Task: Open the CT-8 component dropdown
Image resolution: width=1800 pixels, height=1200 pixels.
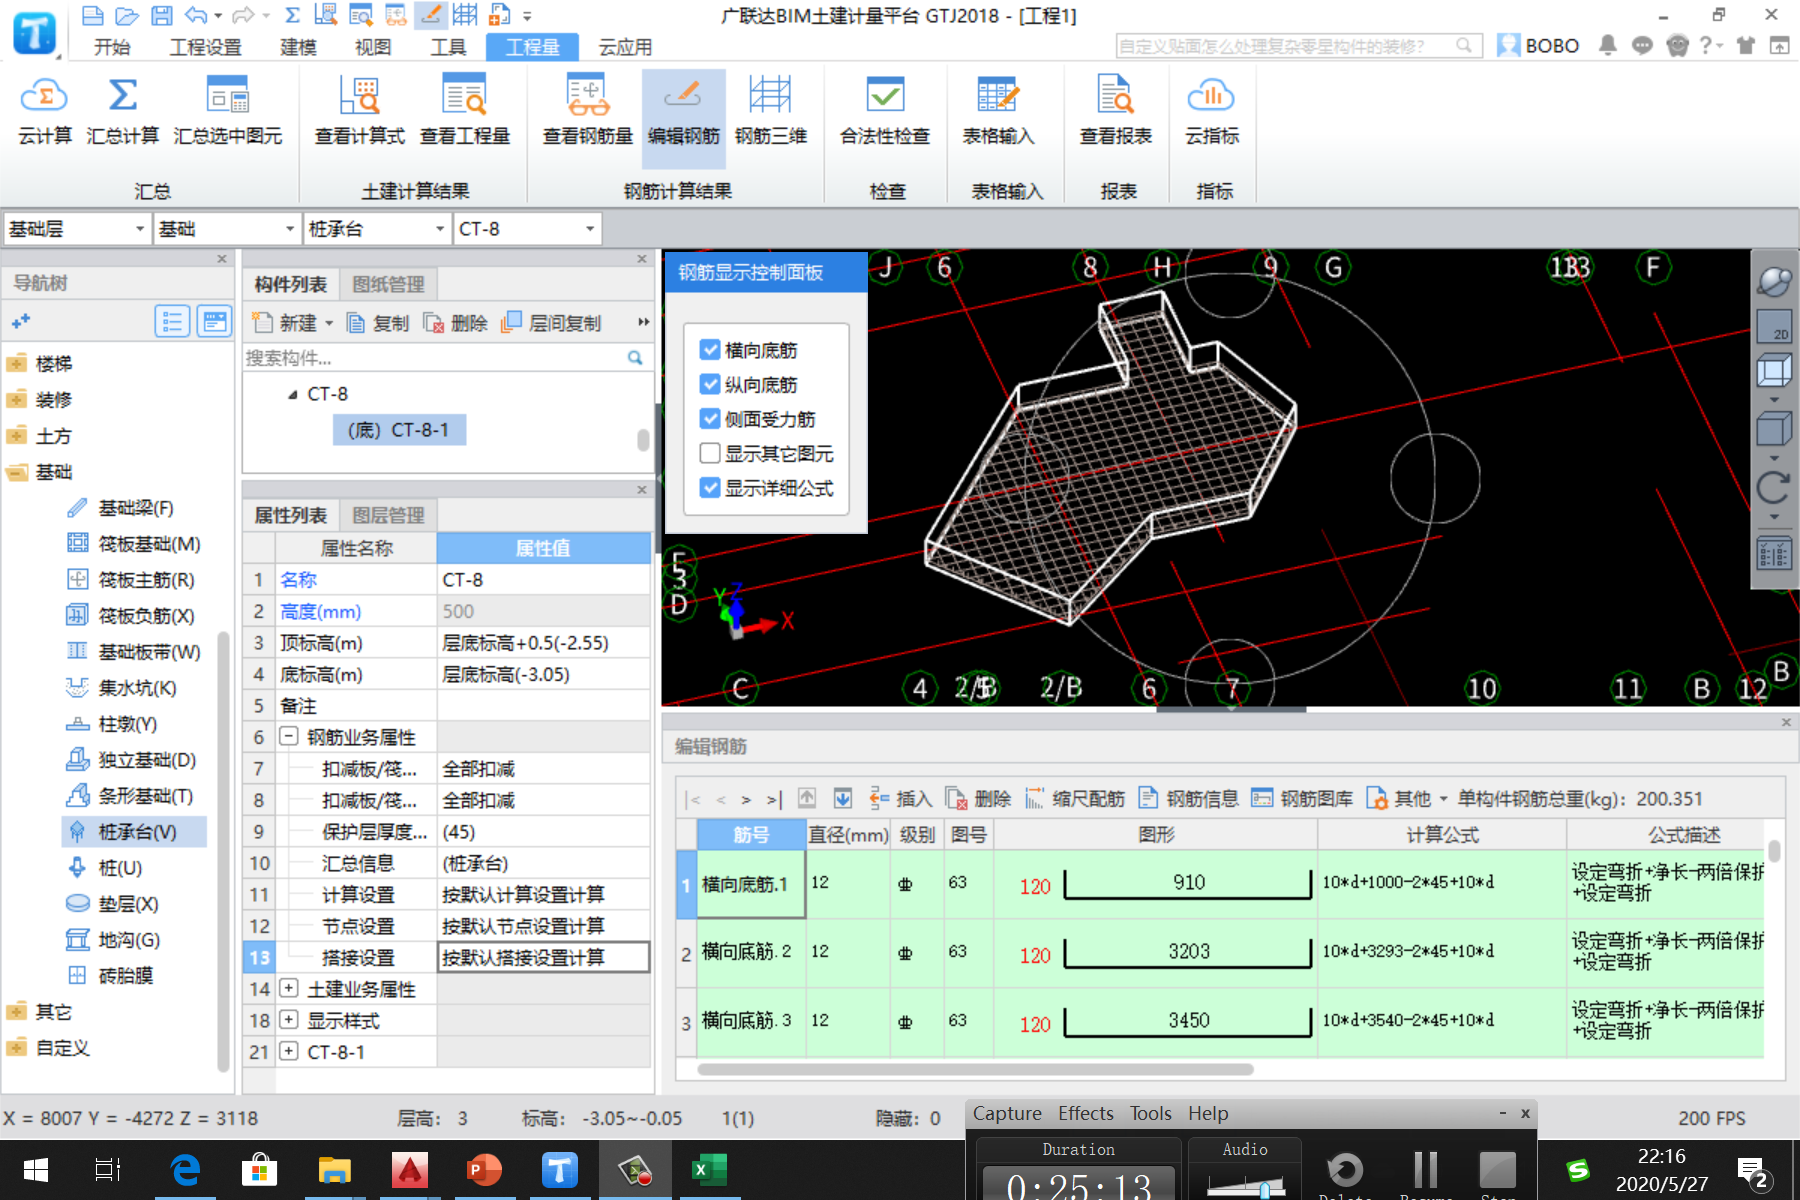Action: click(589, 229)
